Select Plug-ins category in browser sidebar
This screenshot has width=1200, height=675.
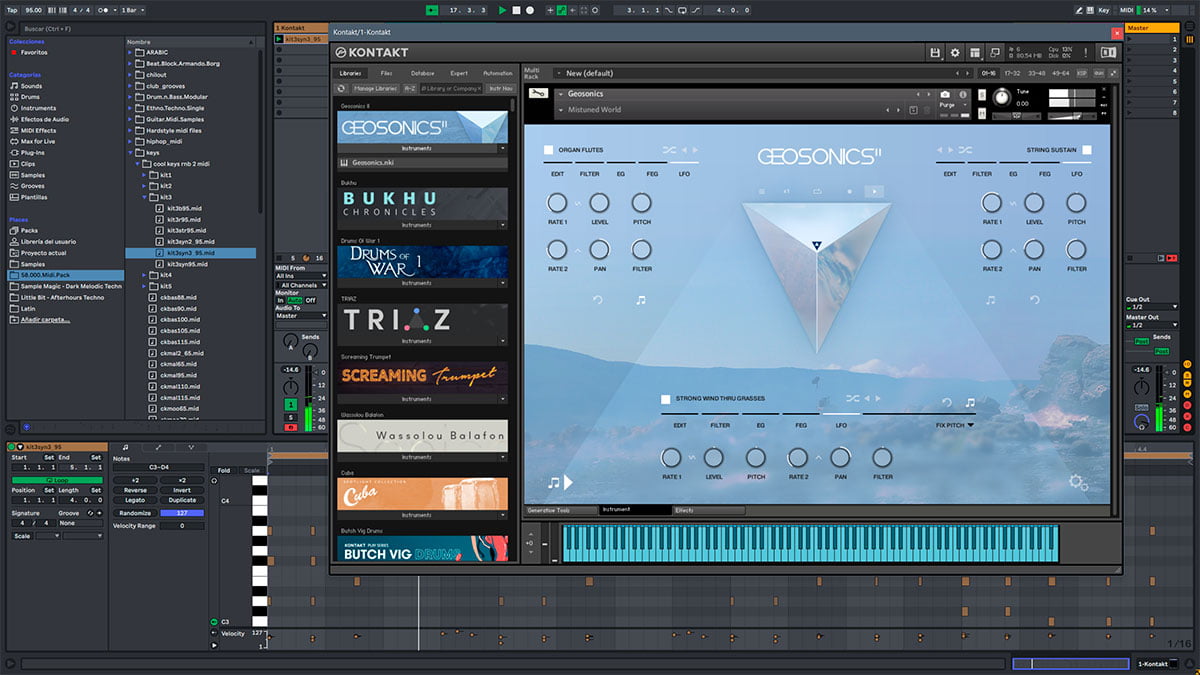tap(33, 152)
